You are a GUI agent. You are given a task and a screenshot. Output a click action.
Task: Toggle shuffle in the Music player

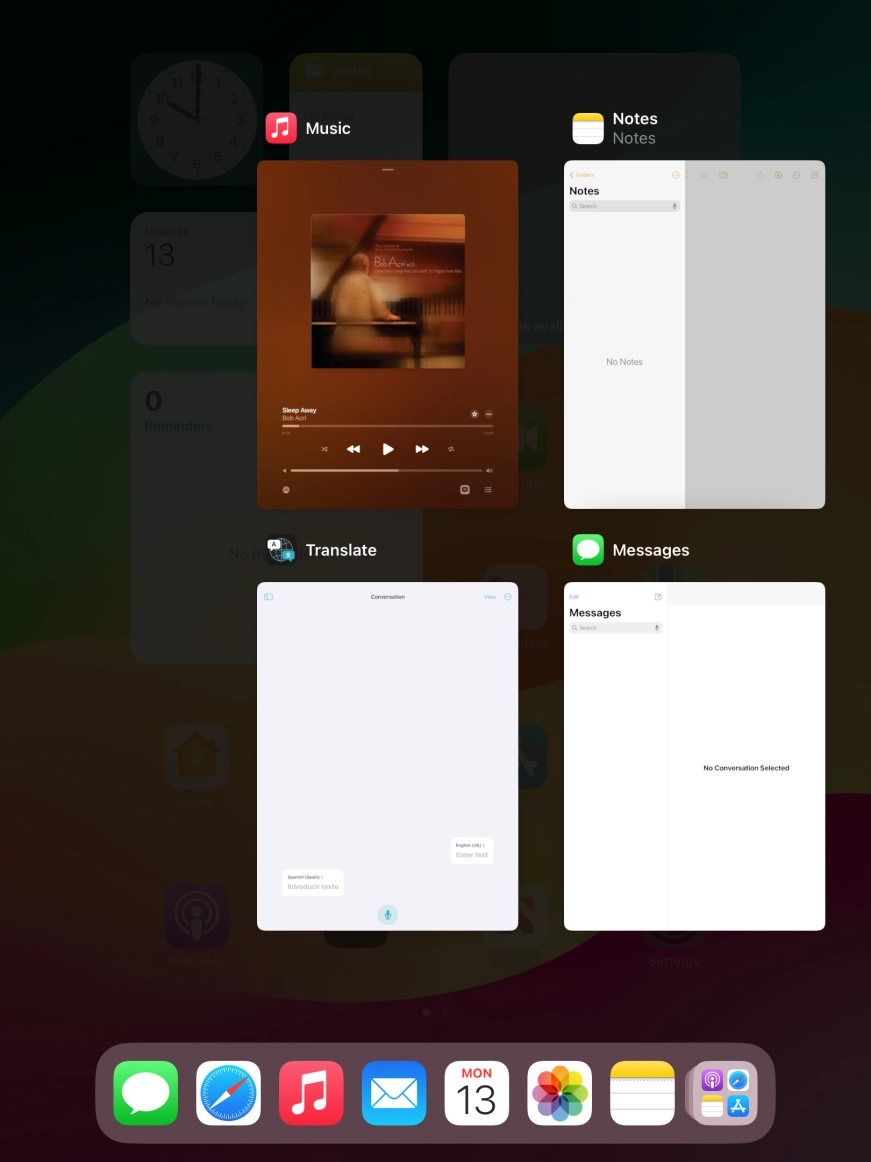[324, 449]
